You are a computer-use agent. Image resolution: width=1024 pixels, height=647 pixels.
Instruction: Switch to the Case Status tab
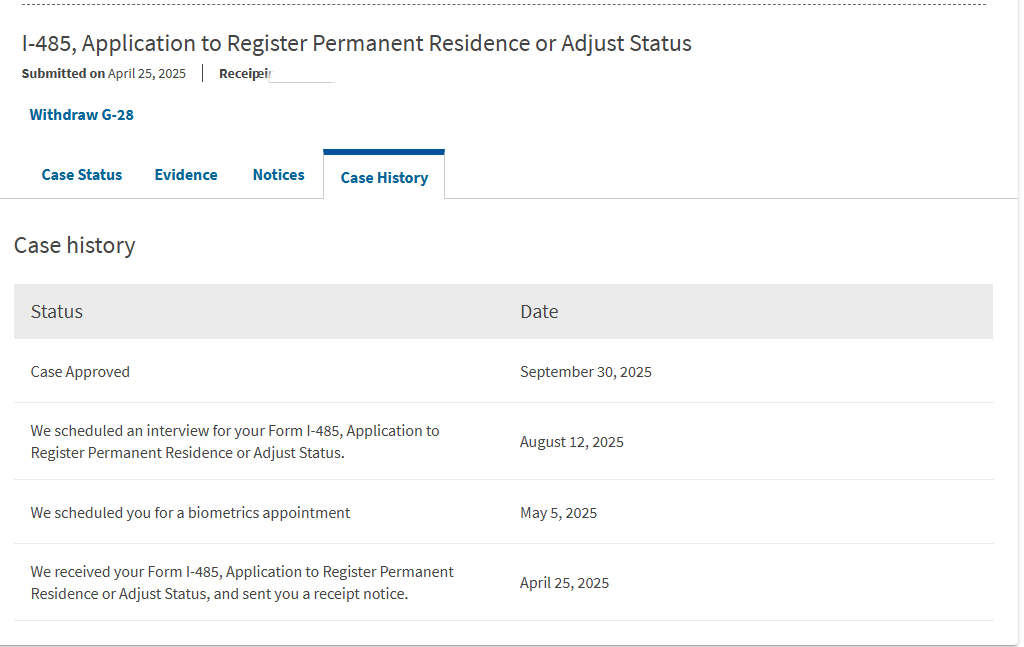[82, 175]
